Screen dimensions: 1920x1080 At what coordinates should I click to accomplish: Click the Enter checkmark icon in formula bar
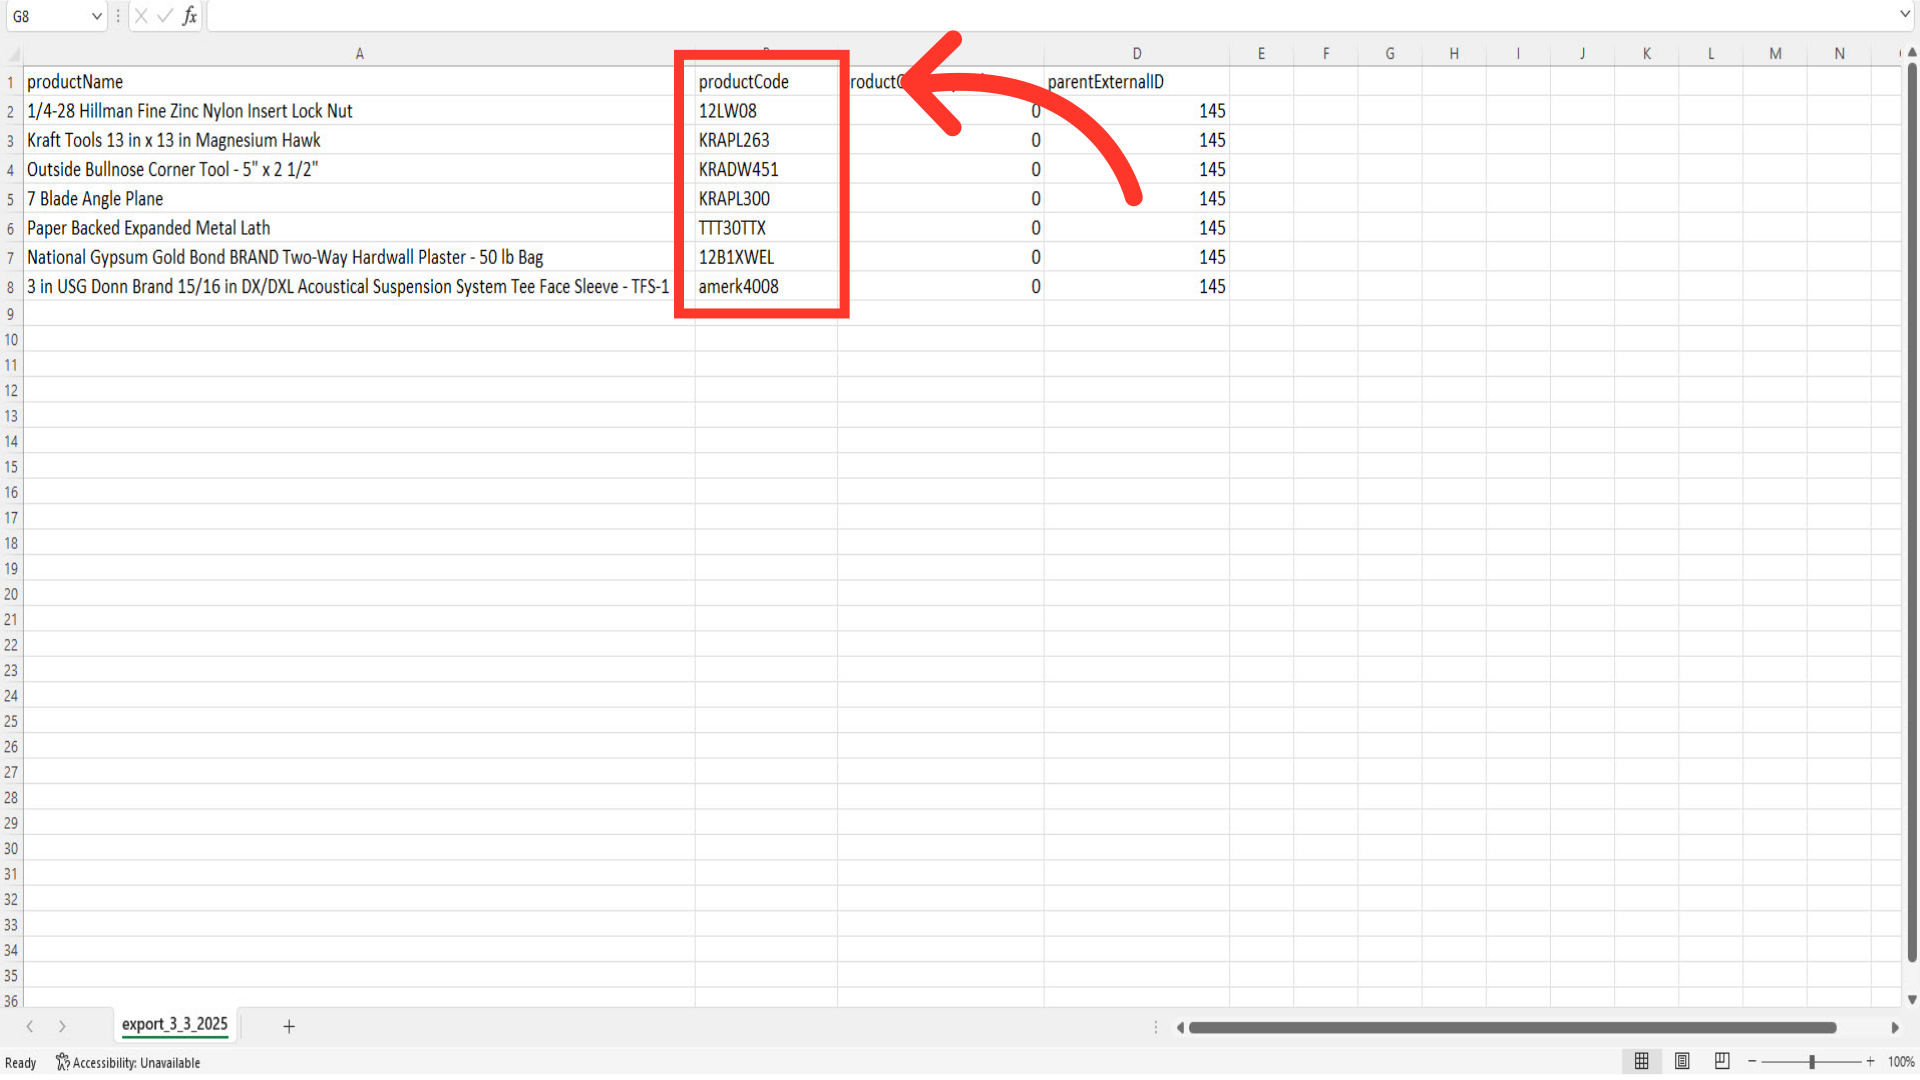click(165, 16)
